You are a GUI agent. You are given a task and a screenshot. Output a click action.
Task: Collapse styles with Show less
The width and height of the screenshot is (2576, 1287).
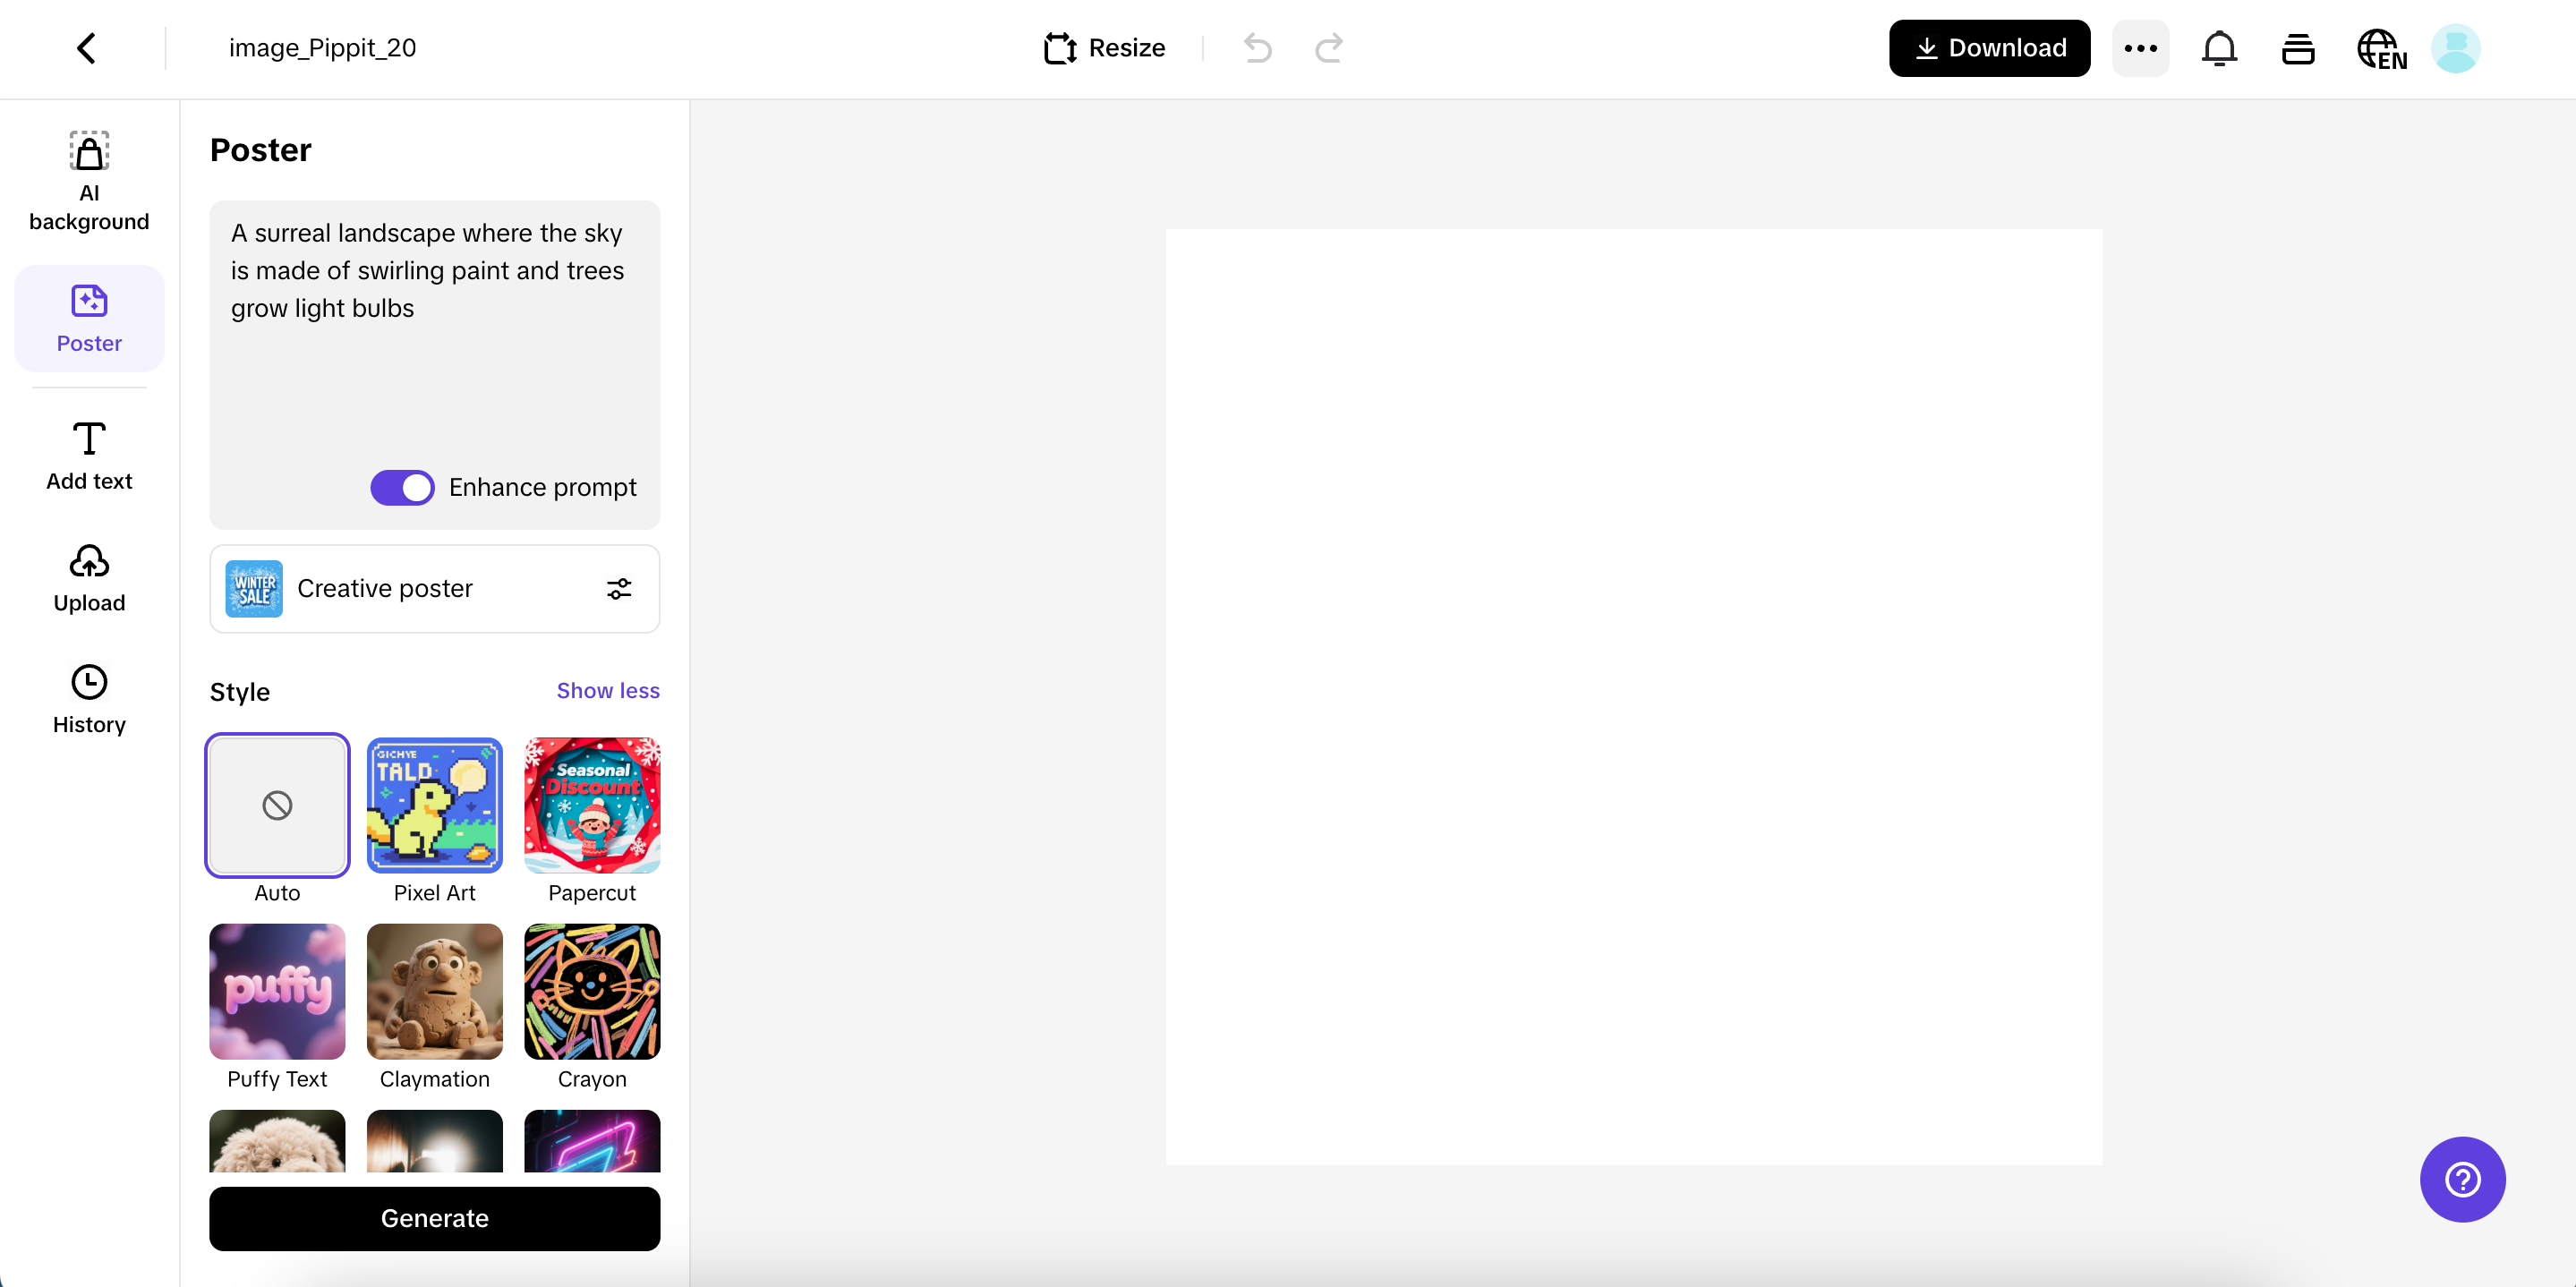click(607, 690)
